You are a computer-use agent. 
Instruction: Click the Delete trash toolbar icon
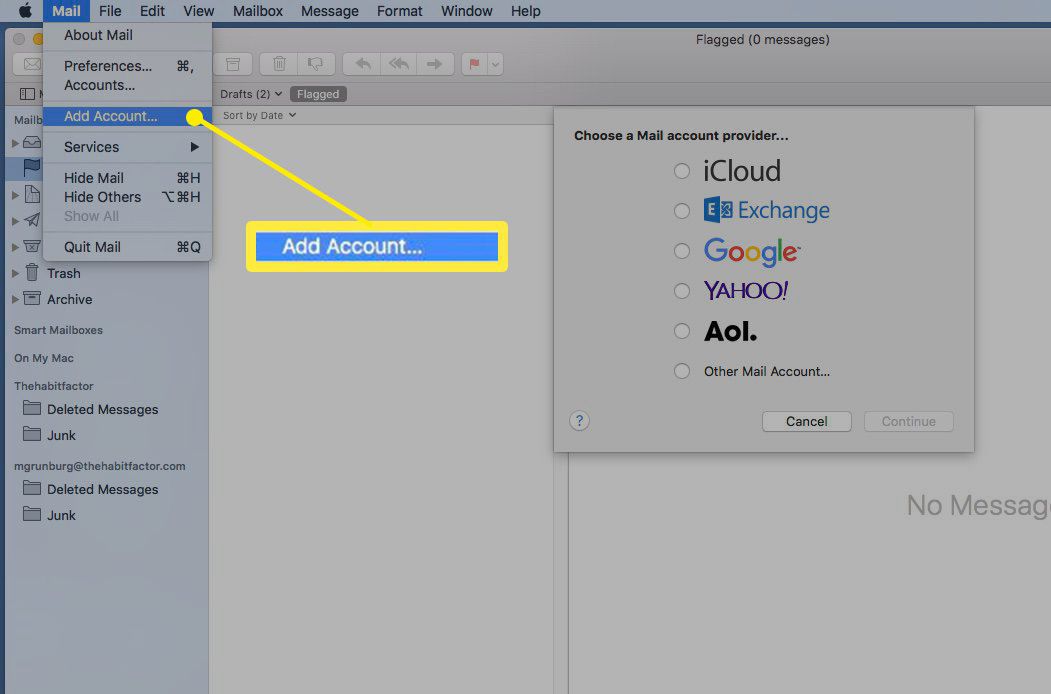coord(279,64)
